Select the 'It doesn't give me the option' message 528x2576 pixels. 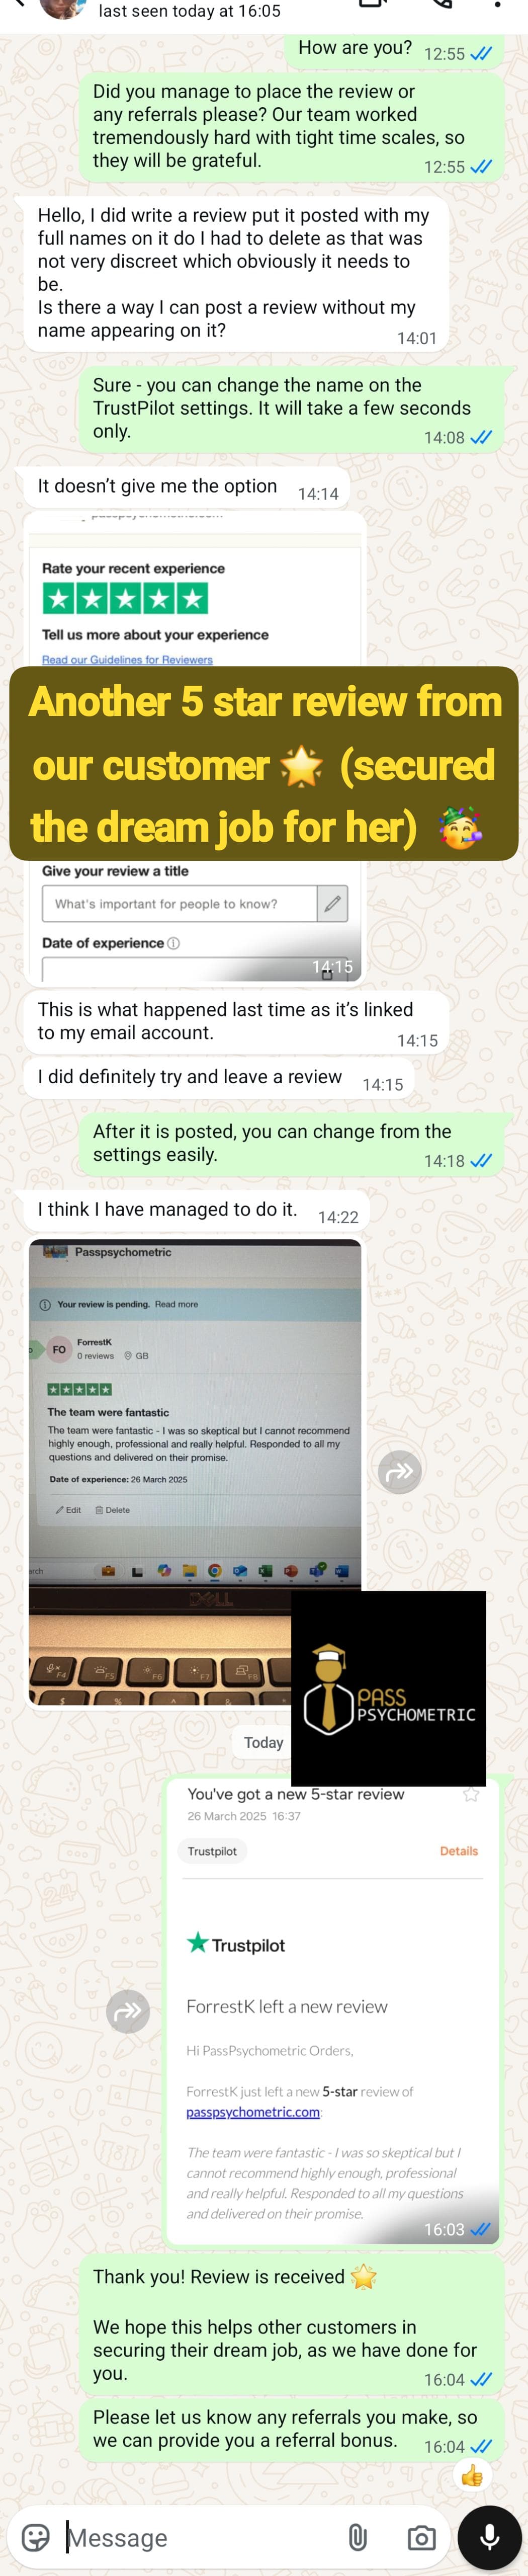coord(187,488)
